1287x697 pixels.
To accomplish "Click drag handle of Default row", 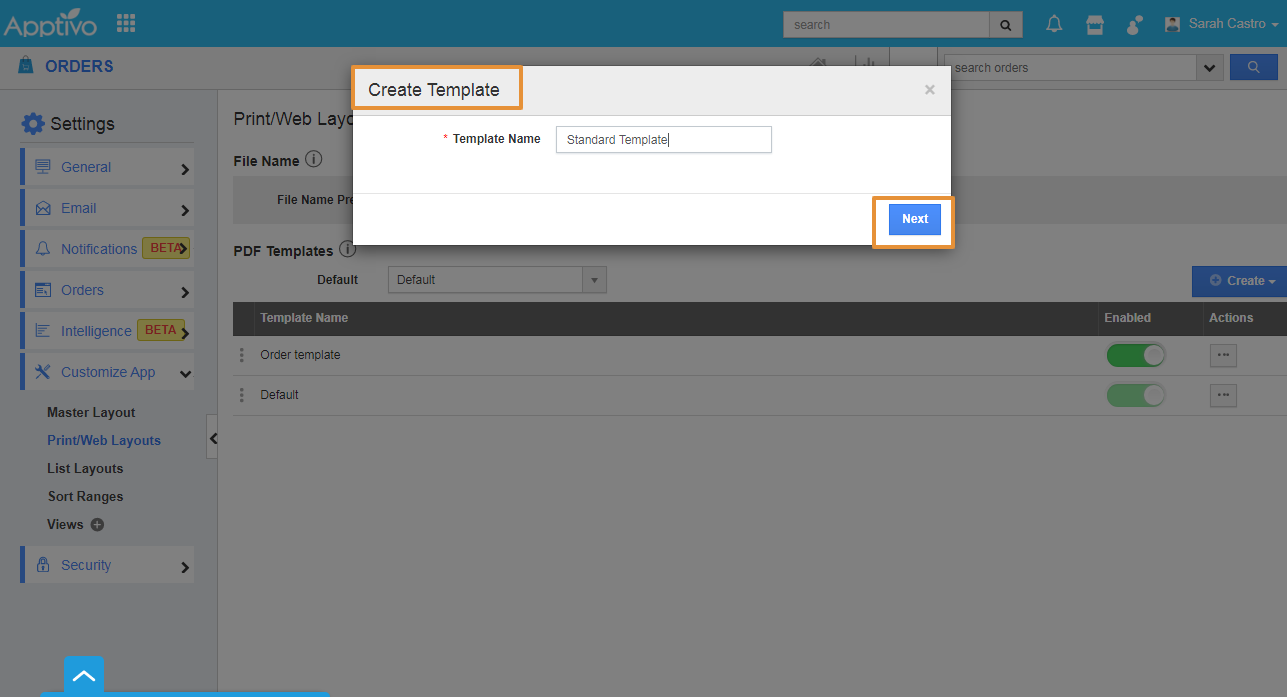I will 241,395.
